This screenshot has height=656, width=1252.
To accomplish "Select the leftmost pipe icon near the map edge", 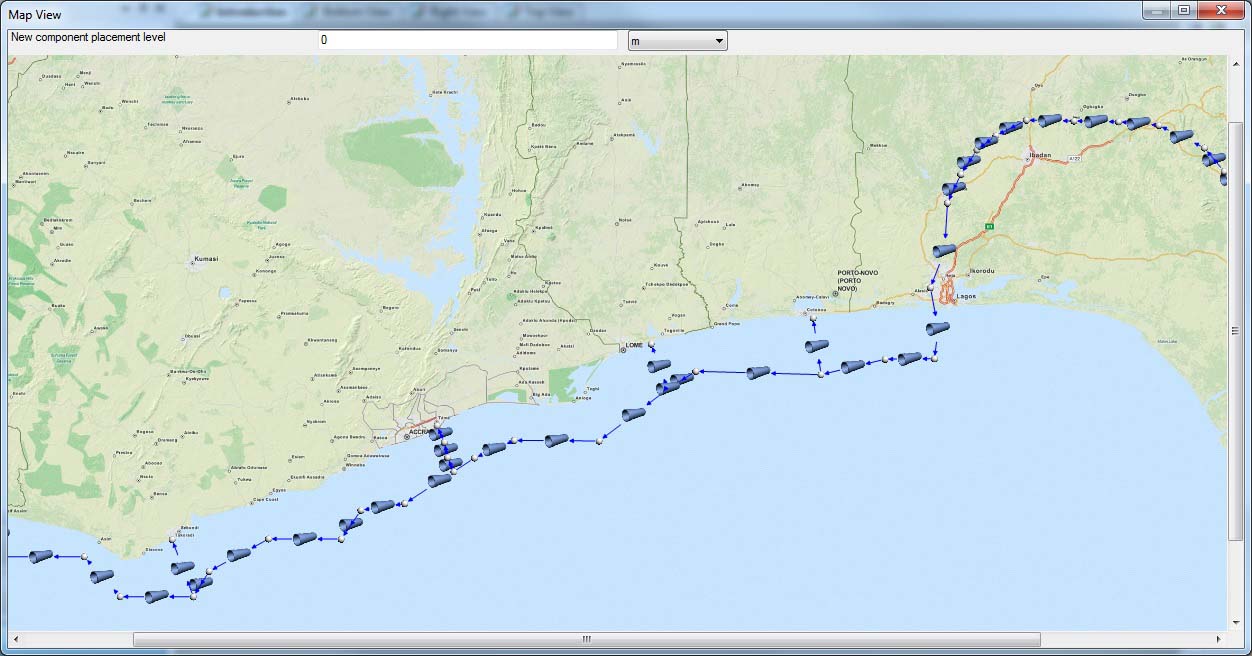I will point(40,556).
